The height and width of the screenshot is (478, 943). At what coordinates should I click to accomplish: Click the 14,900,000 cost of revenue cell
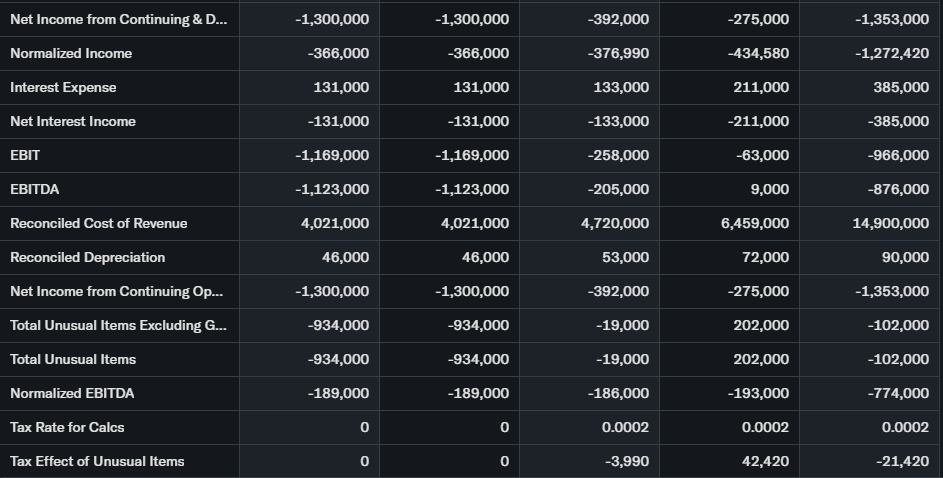[890, 223]
